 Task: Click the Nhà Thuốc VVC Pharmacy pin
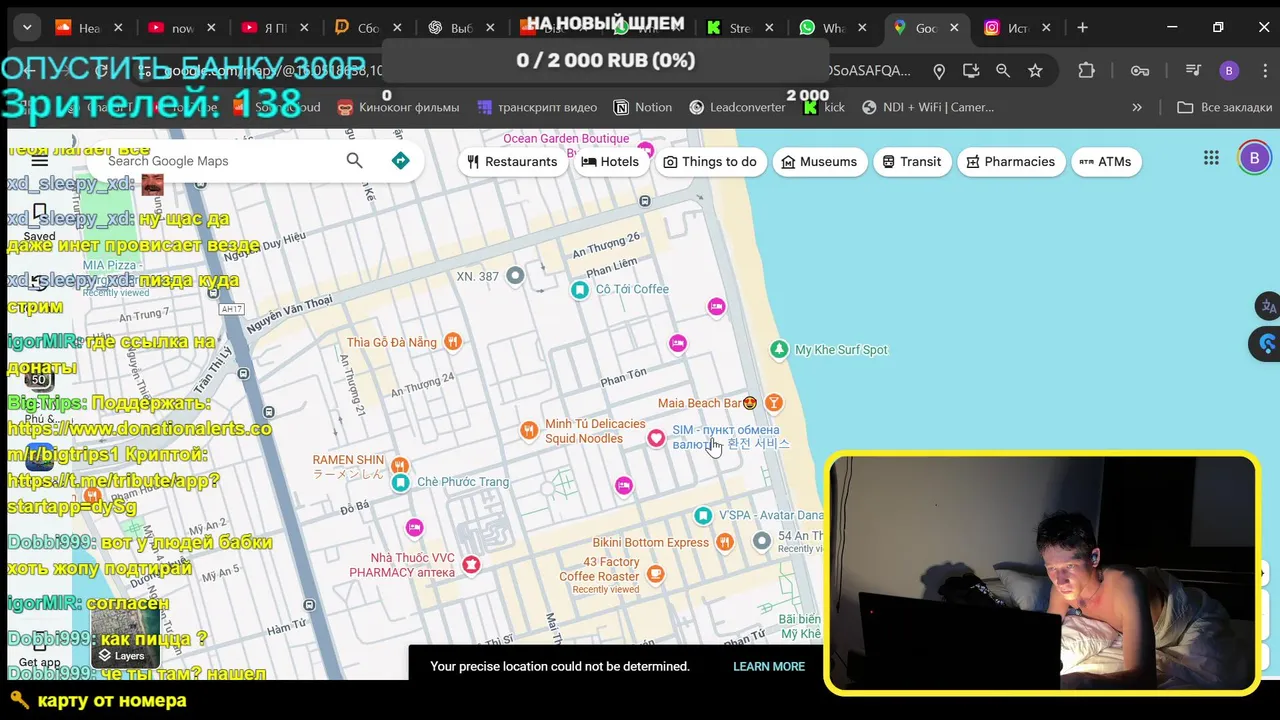point(471,565)
